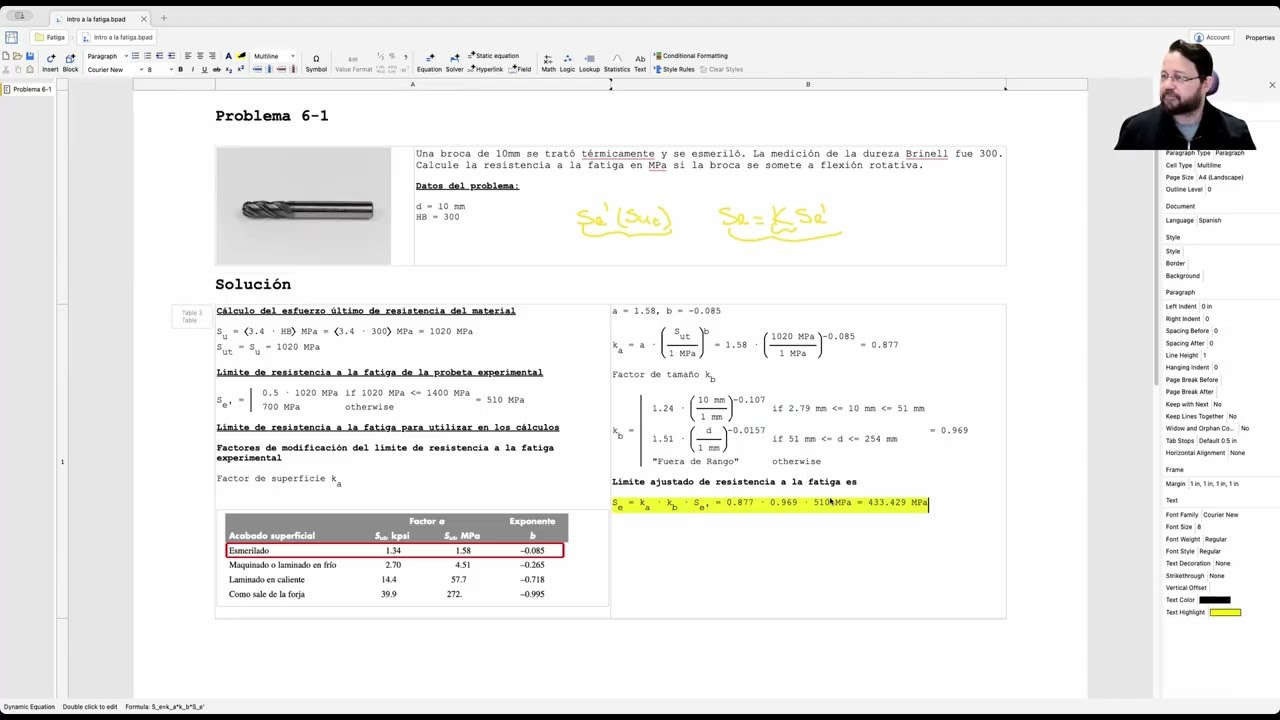Click the app grid icon top left

pyautogui.click(x=11, y=37)
